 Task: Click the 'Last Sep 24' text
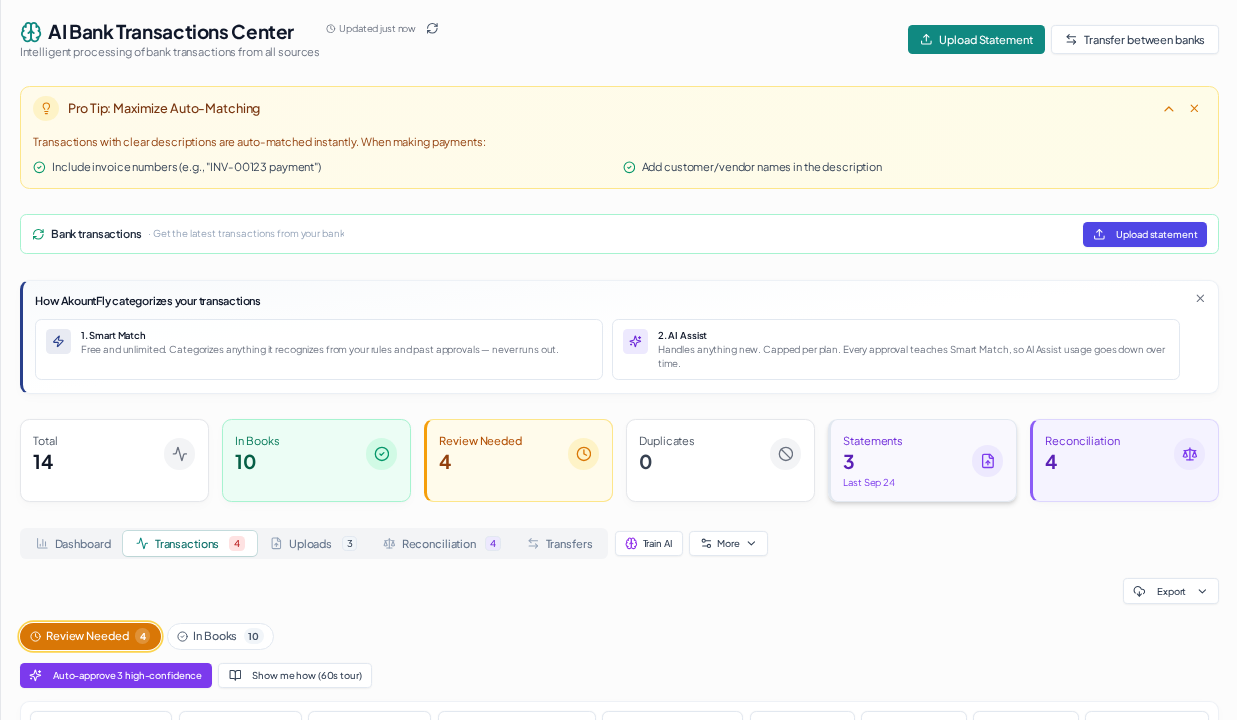869,483
